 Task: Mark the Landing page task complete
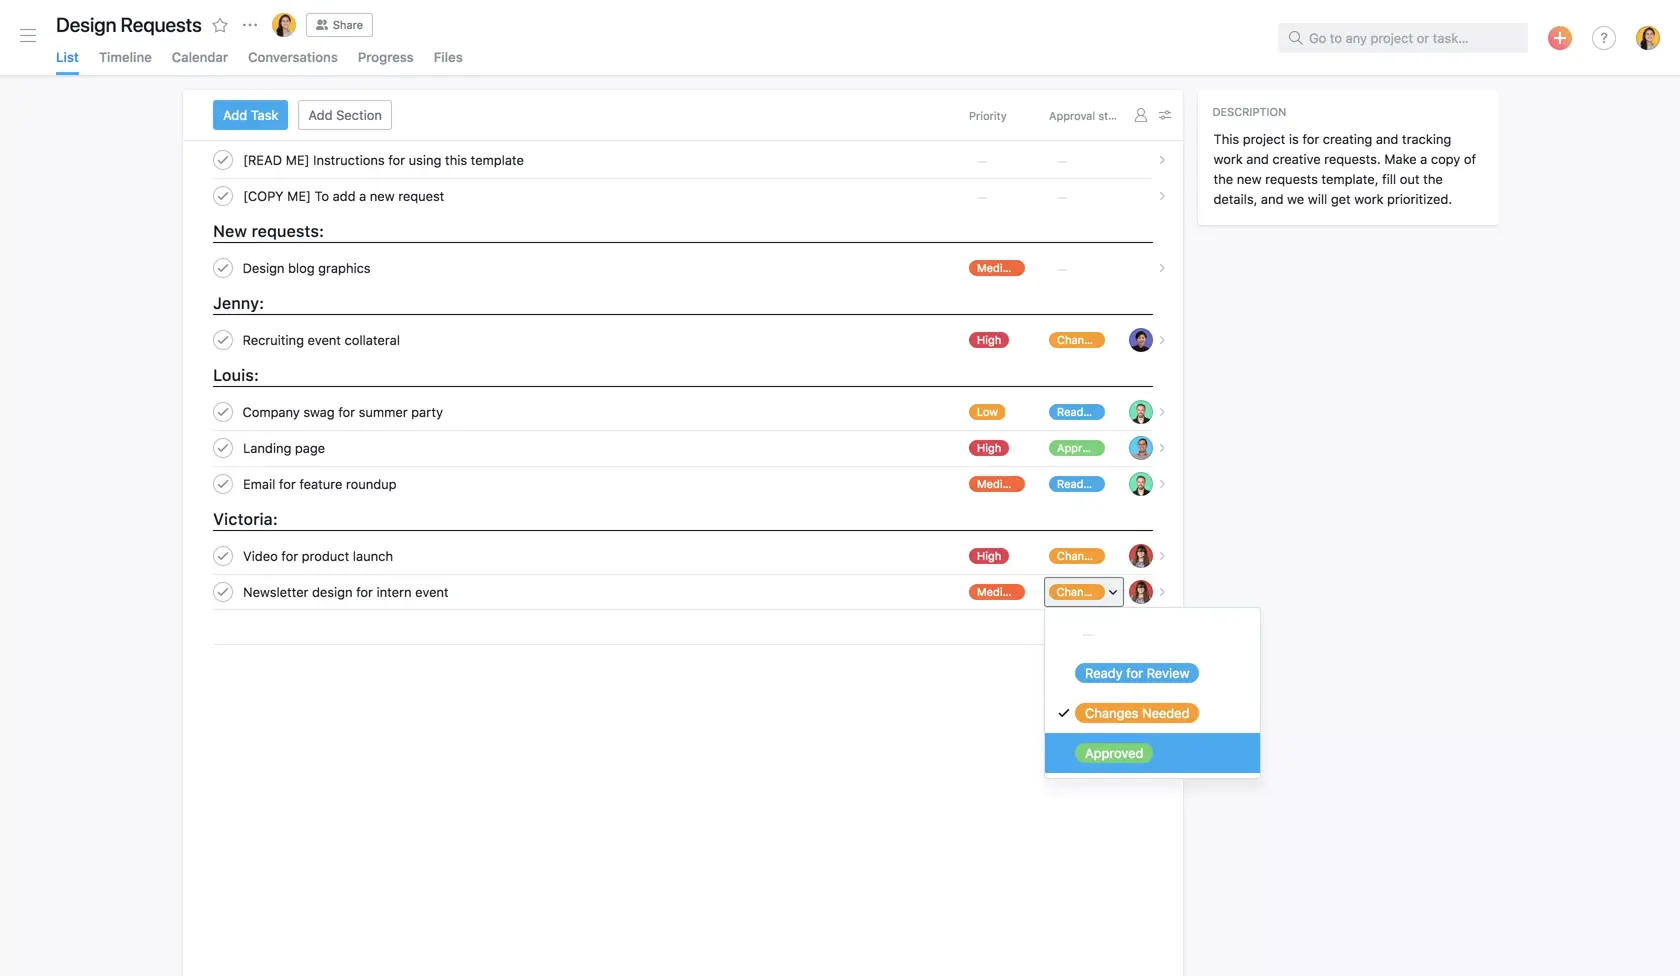(x=222, y=448)
